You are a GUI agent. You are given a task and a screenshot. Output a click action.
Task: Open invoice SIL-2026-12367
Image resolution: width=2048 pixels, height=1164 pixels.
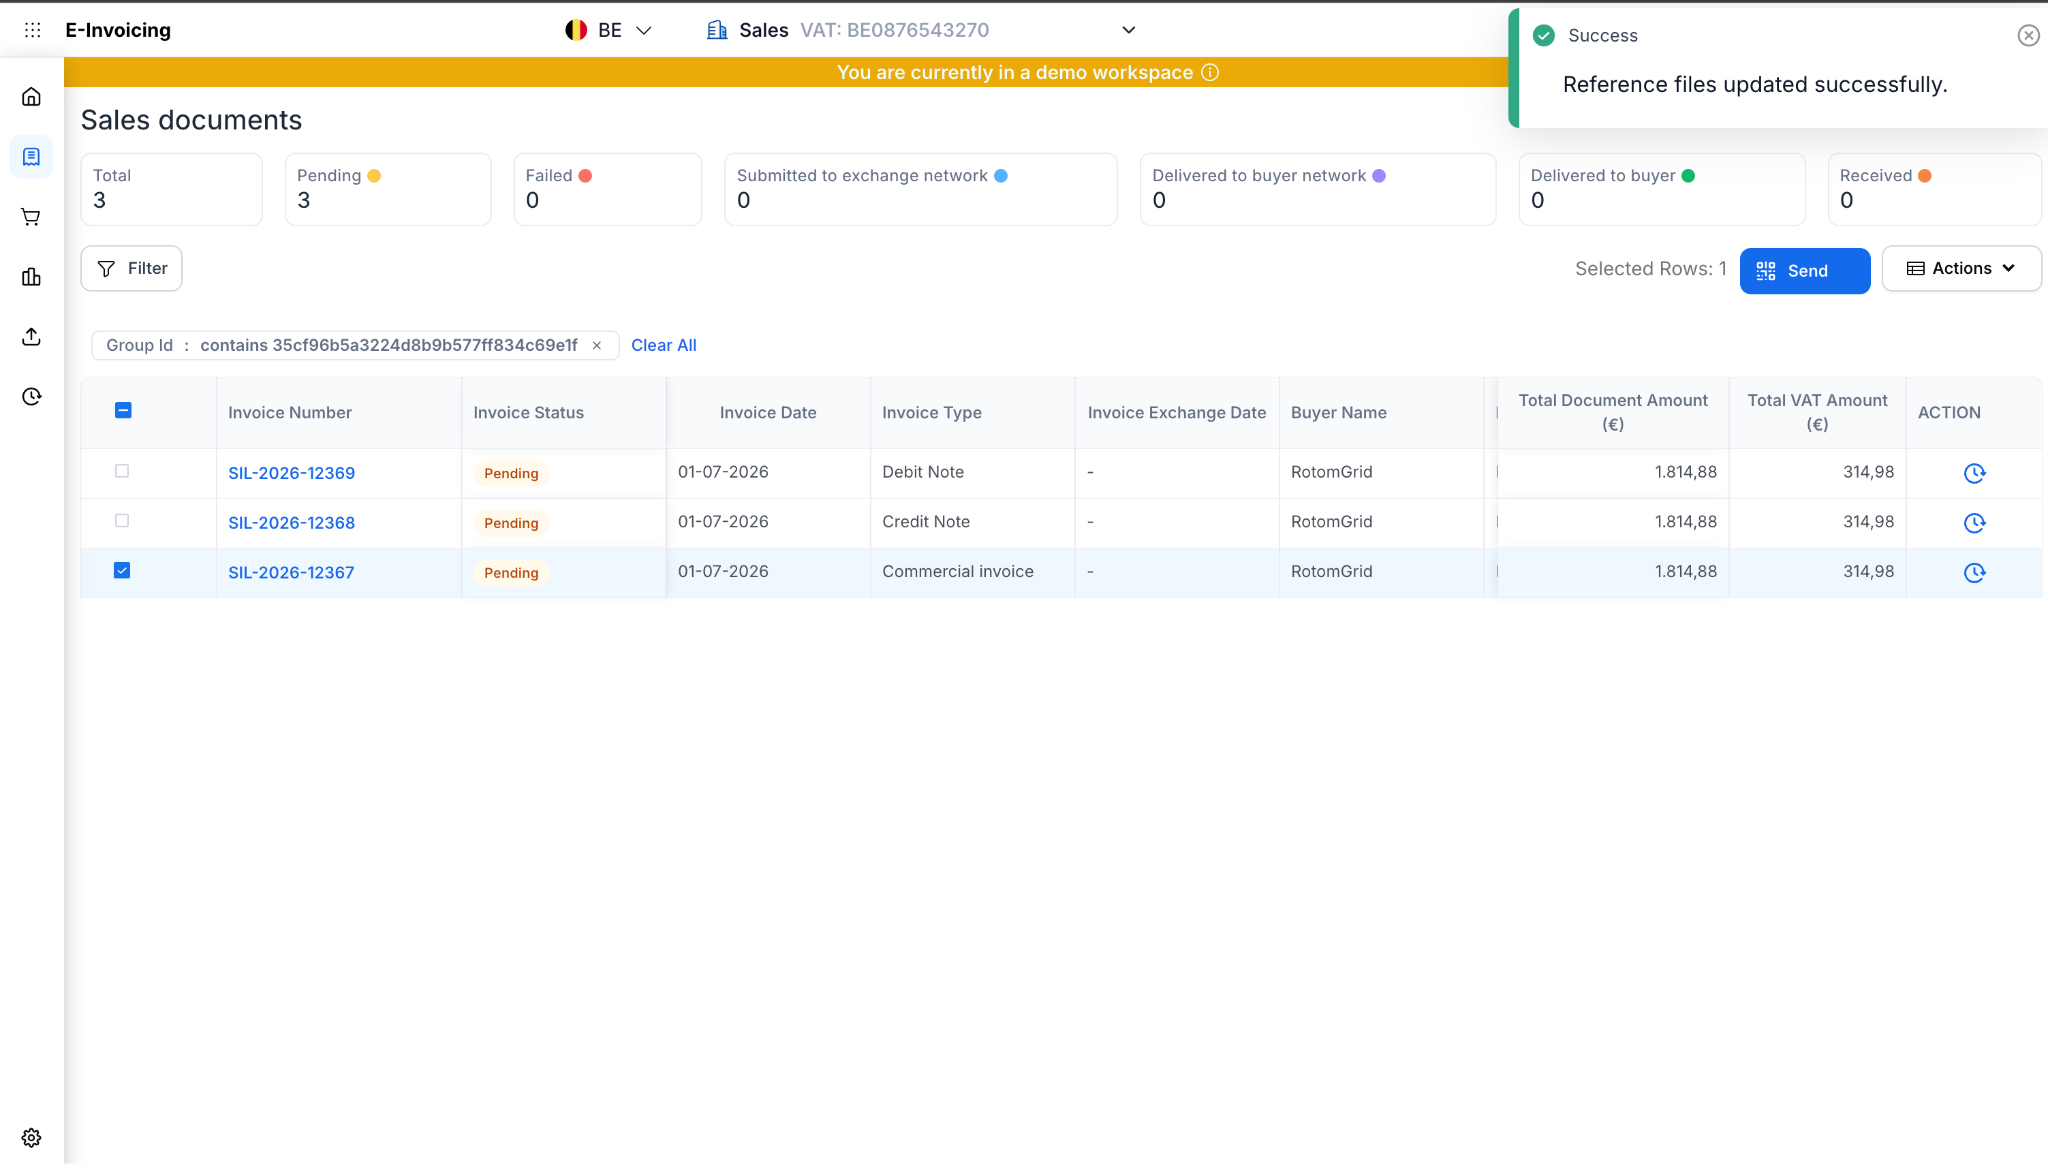pyautogui.click(x=291, y=573)
